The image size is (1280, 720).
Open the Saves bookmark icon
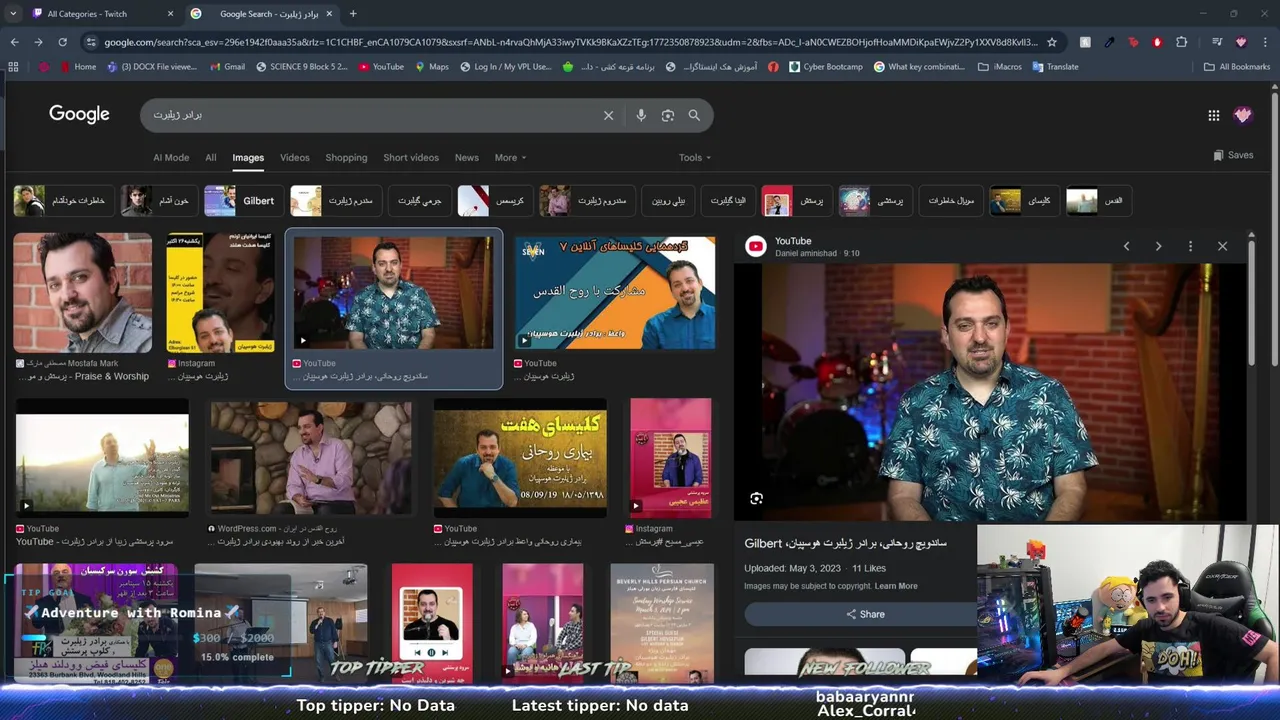1233,155
